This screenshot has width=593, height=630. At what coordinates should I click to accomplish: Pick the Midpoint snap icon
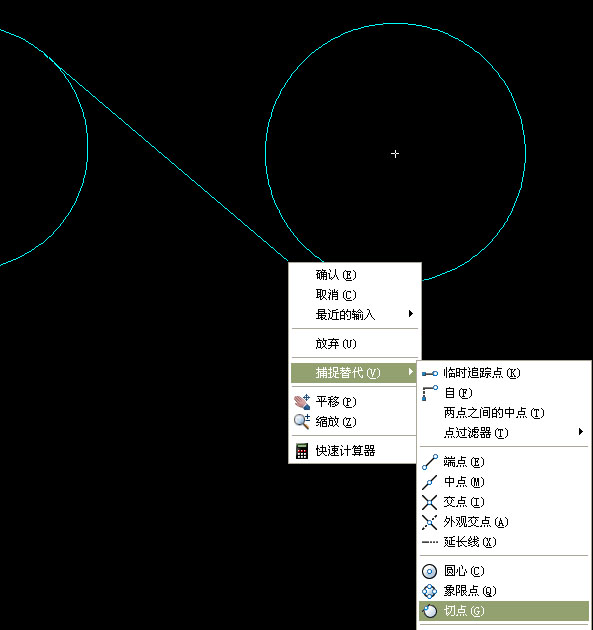[429, 482]
